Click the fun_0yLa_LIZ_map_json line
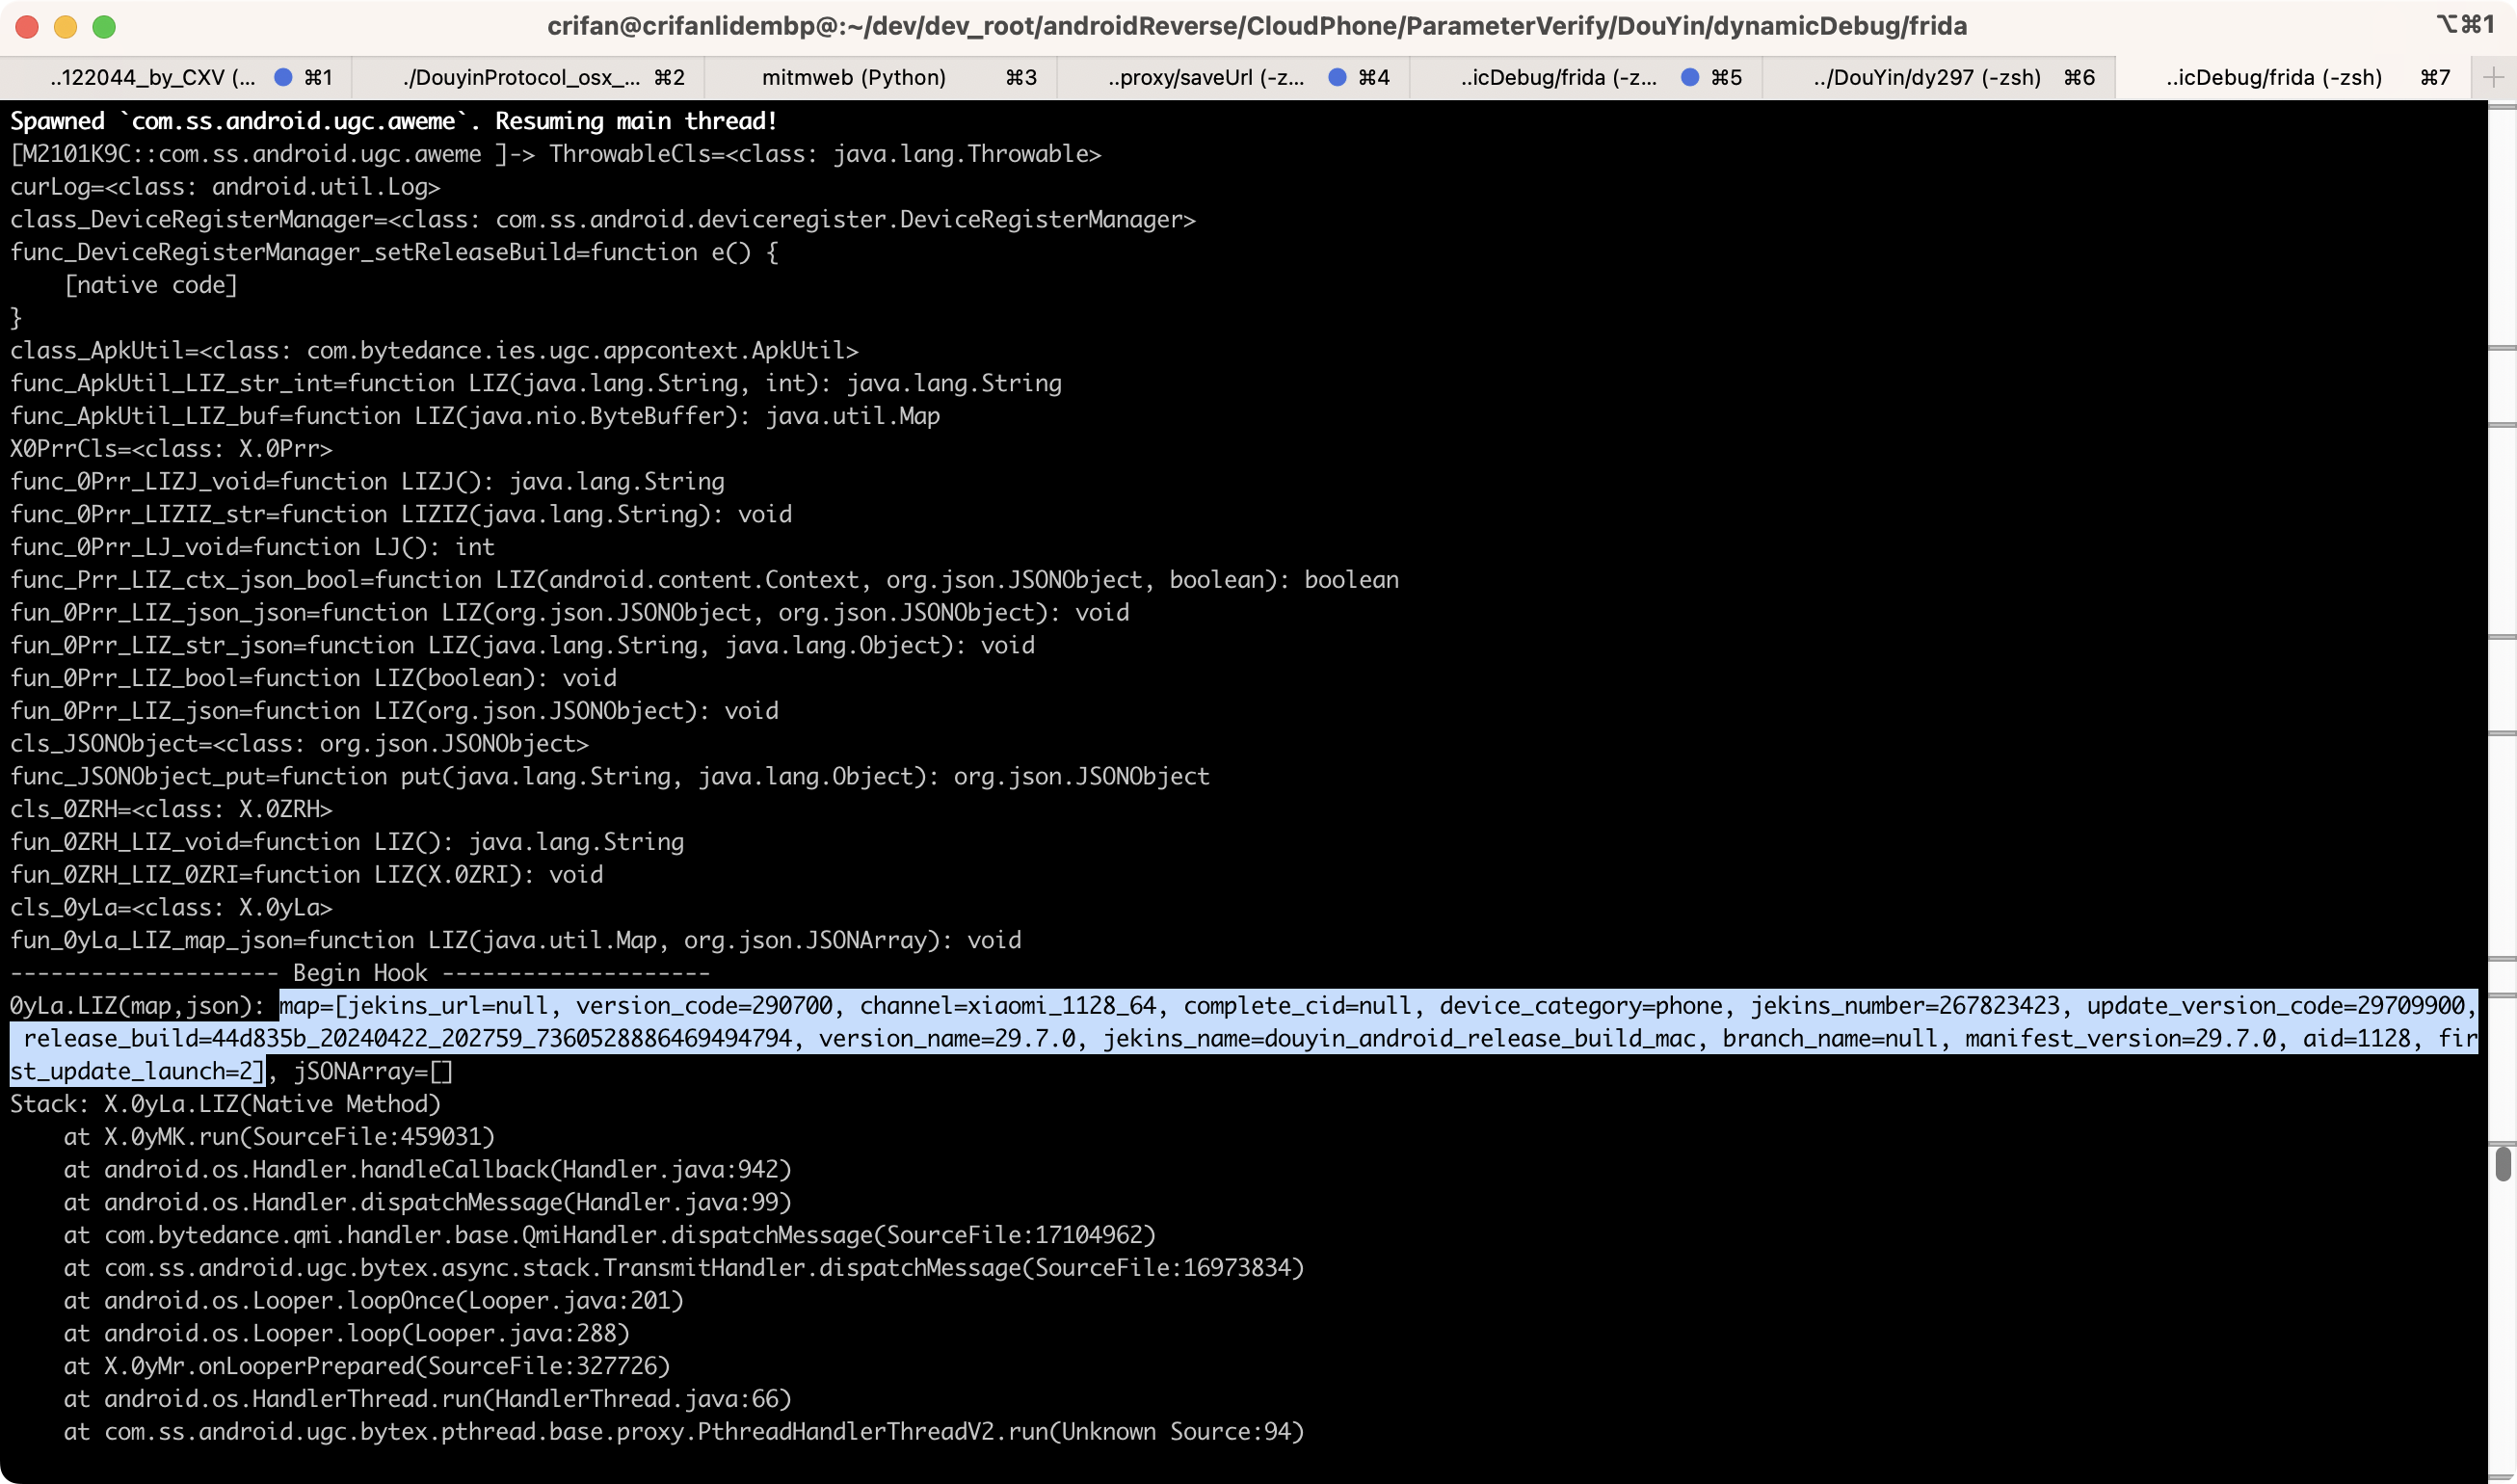The width and height of the screenshot is (2517, 1484). pos(516,940)
